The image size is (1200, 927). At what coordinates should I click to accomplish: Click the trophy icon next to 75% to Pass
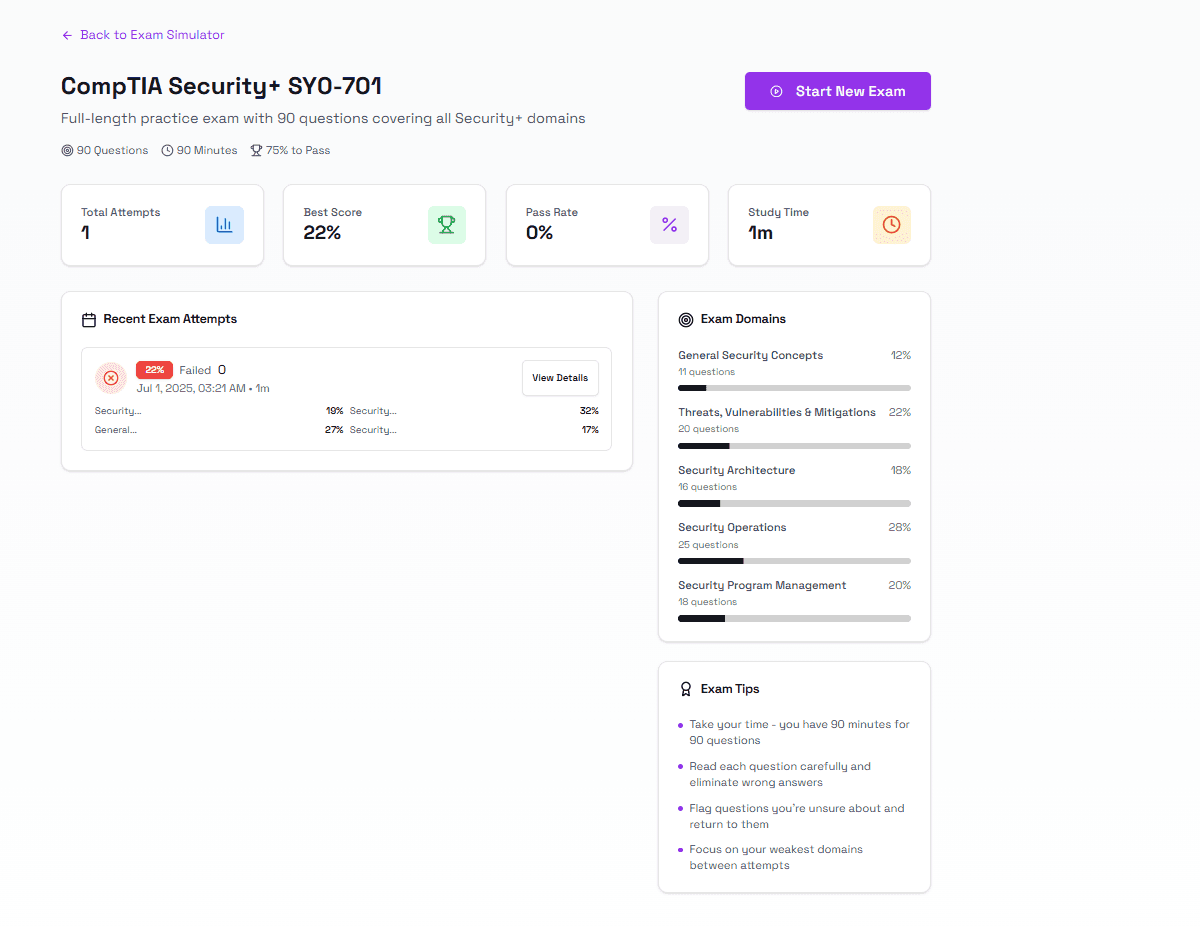(256, 150)
